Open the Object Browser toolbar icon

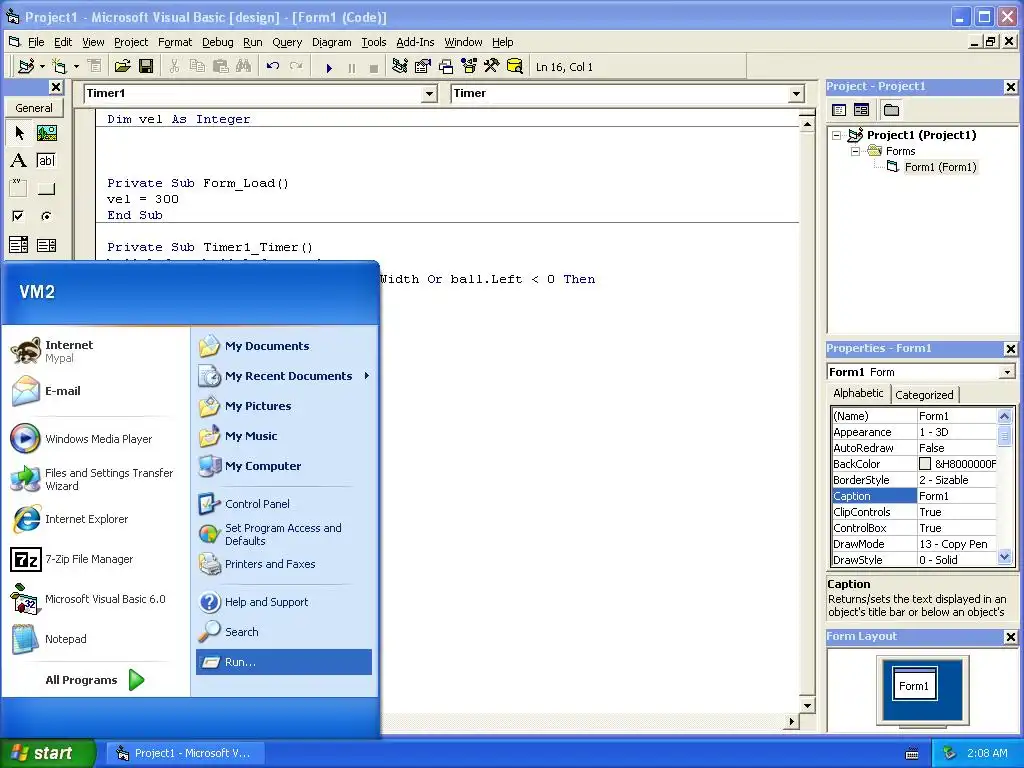tap(469, 67)
